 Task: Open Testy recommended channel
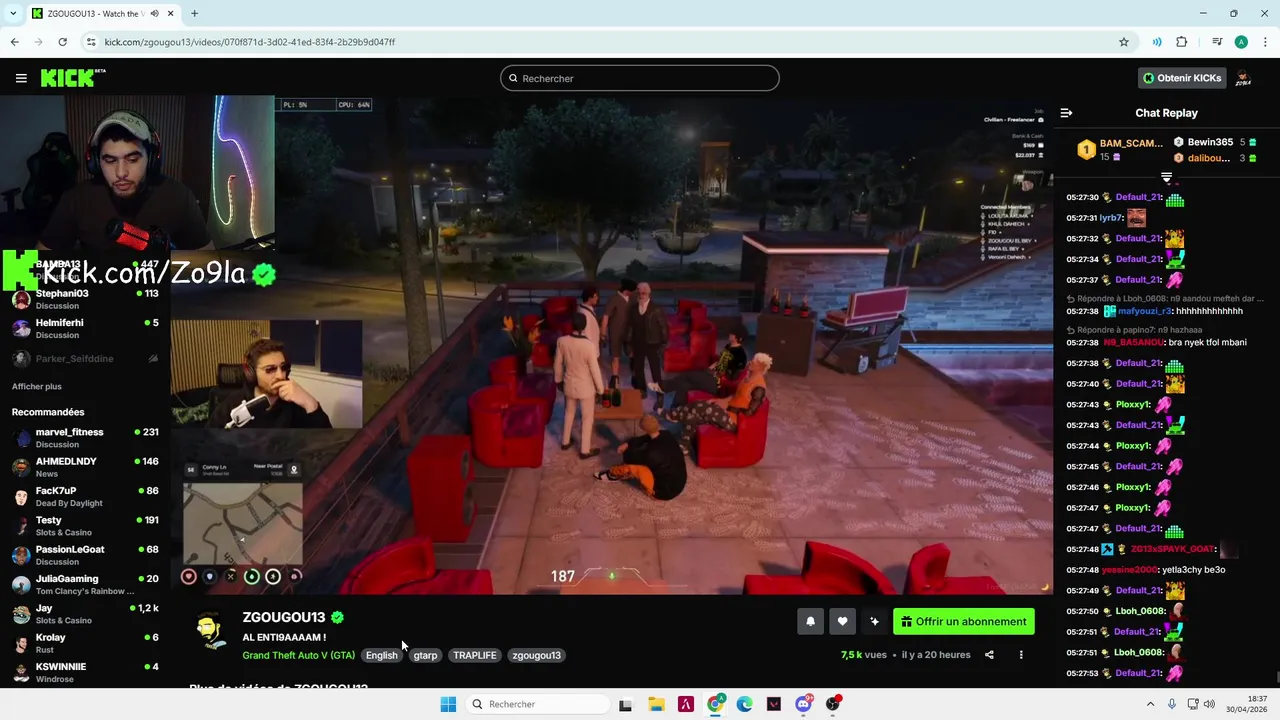click(x=85, y=525)
